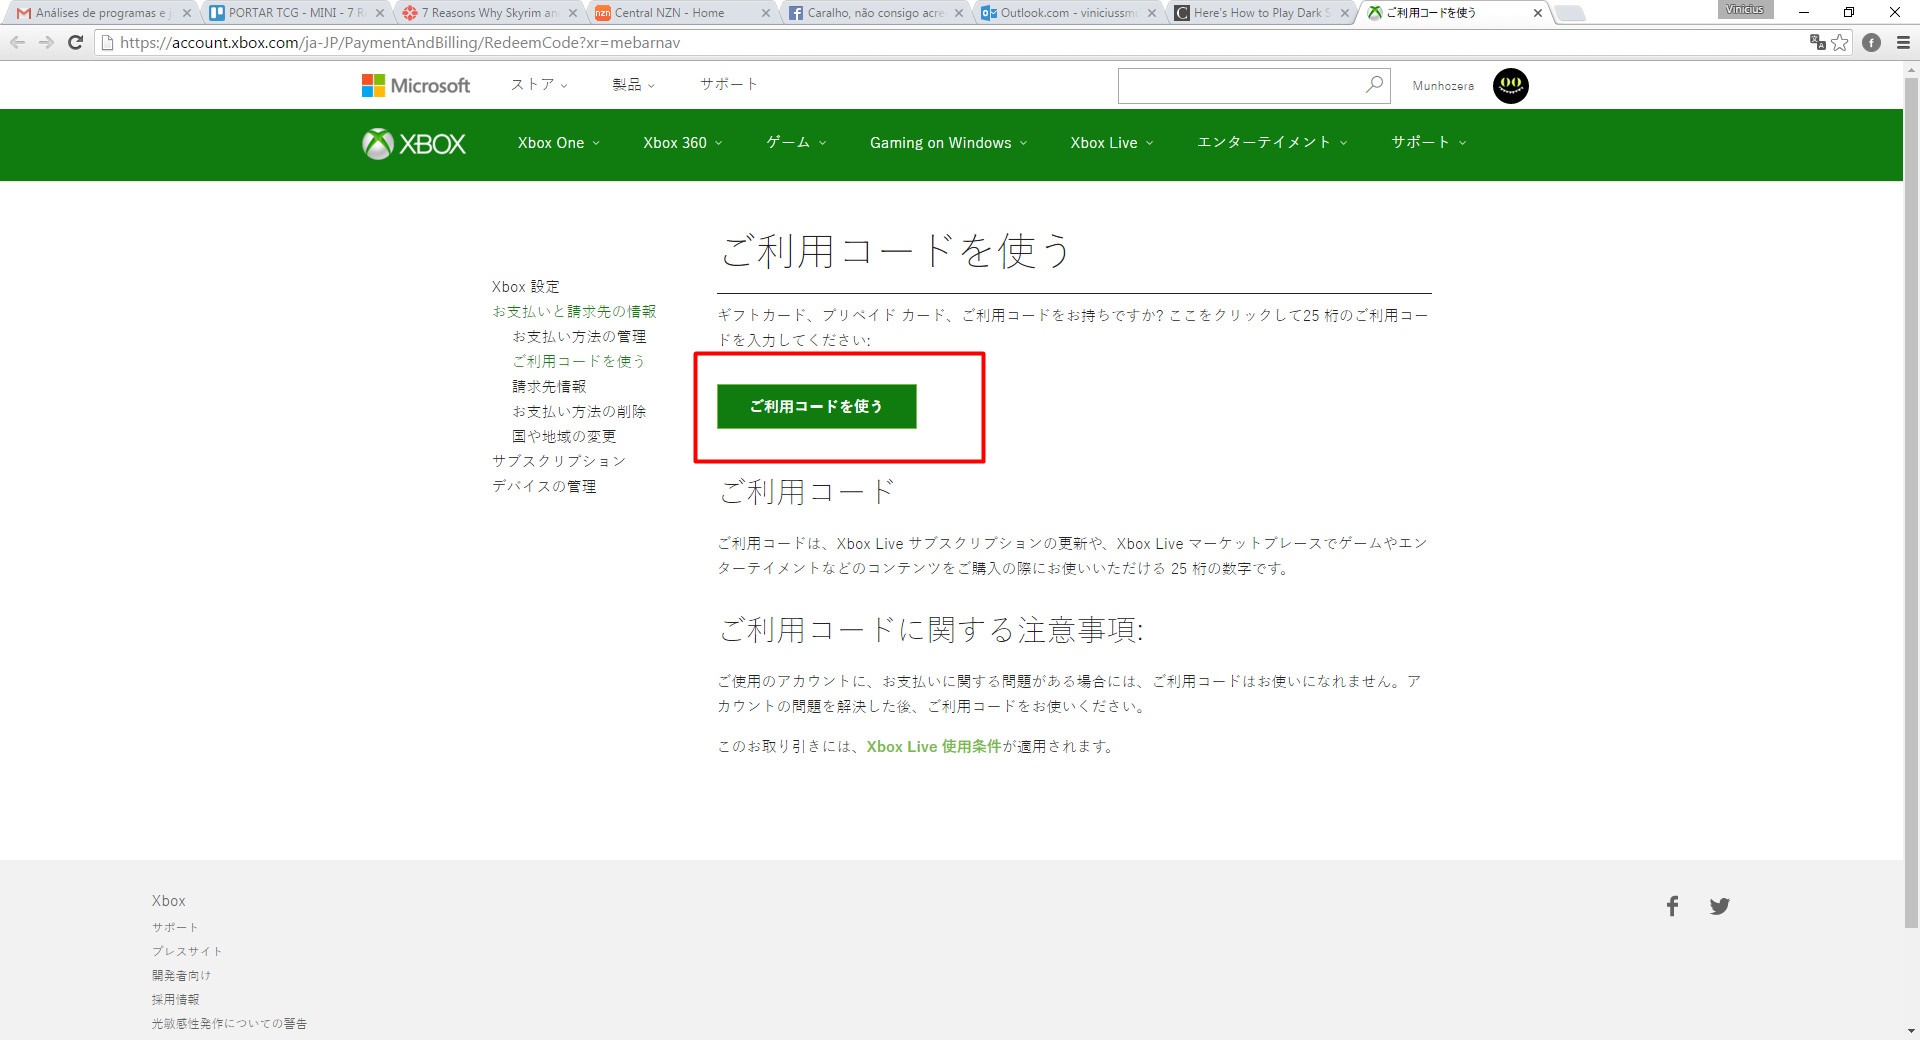Expand the green bar サポート menu

coord(1429,143)
